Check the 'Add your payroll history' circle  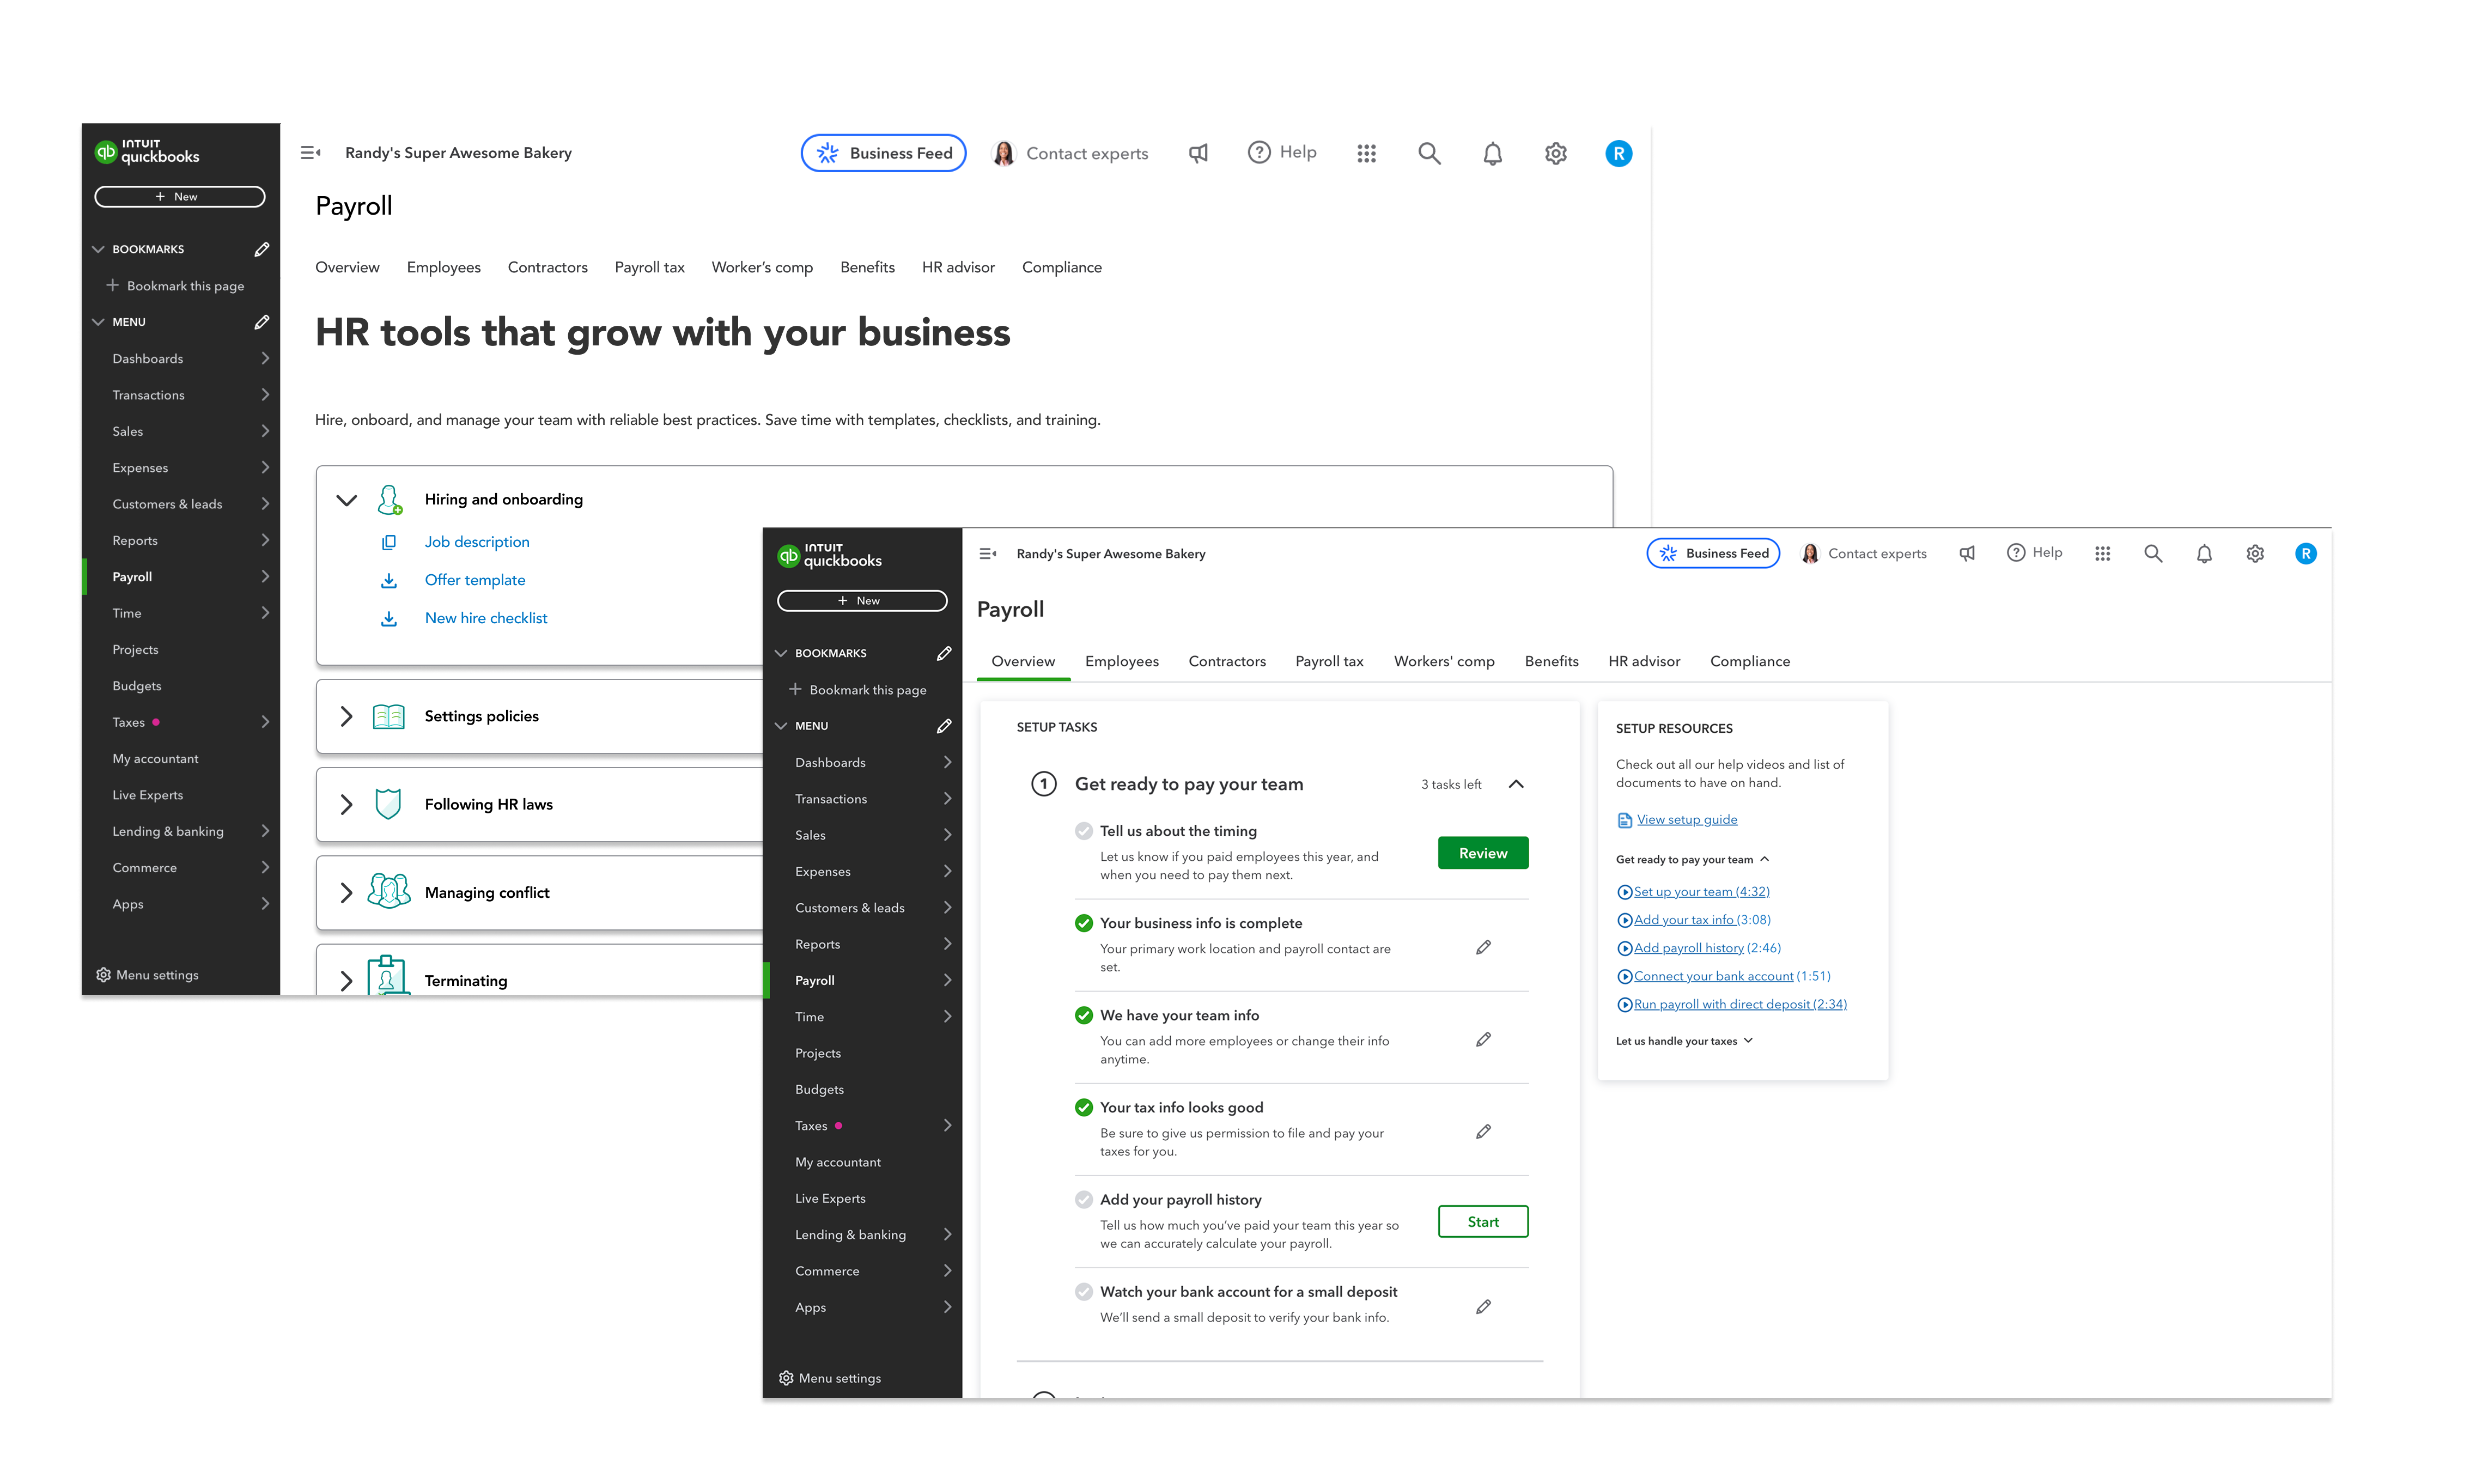click(x=1084, y=1199)
